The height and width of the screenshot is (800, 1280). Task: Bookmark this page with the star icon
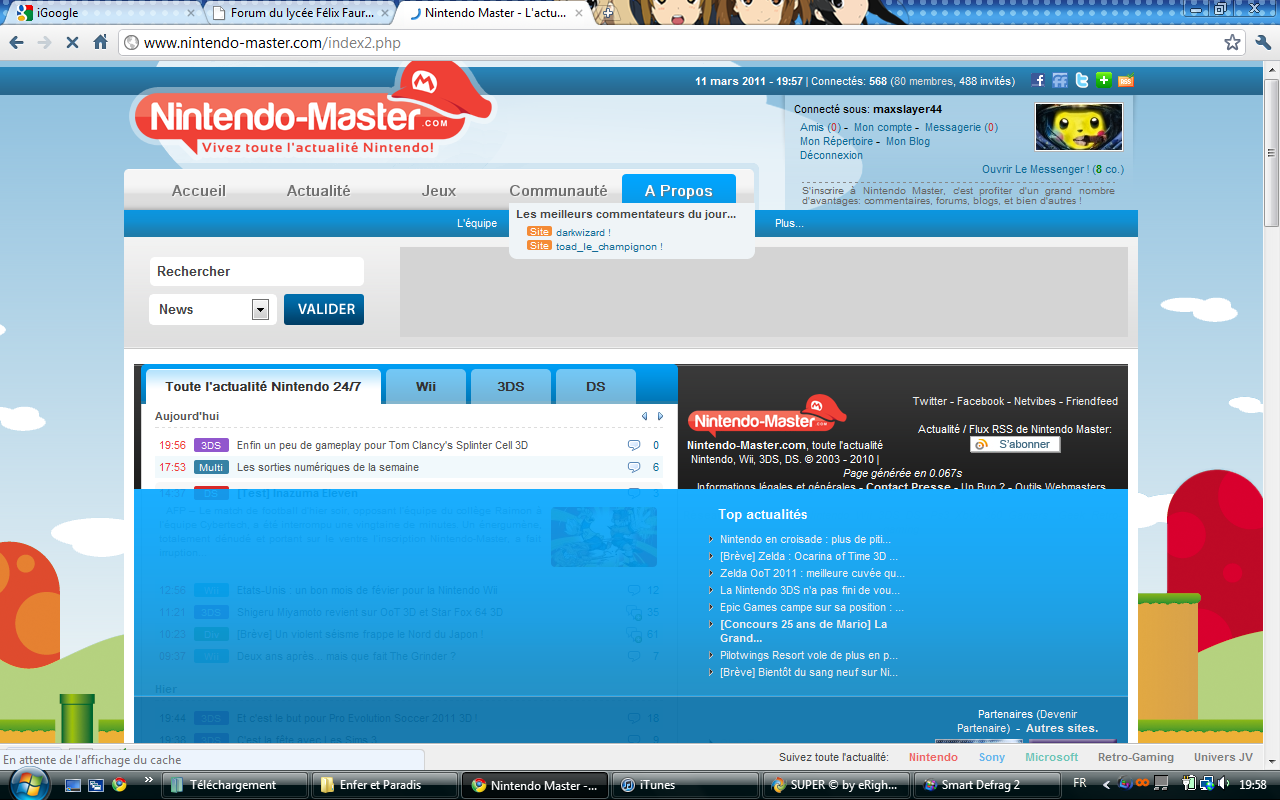(1232, 42)
